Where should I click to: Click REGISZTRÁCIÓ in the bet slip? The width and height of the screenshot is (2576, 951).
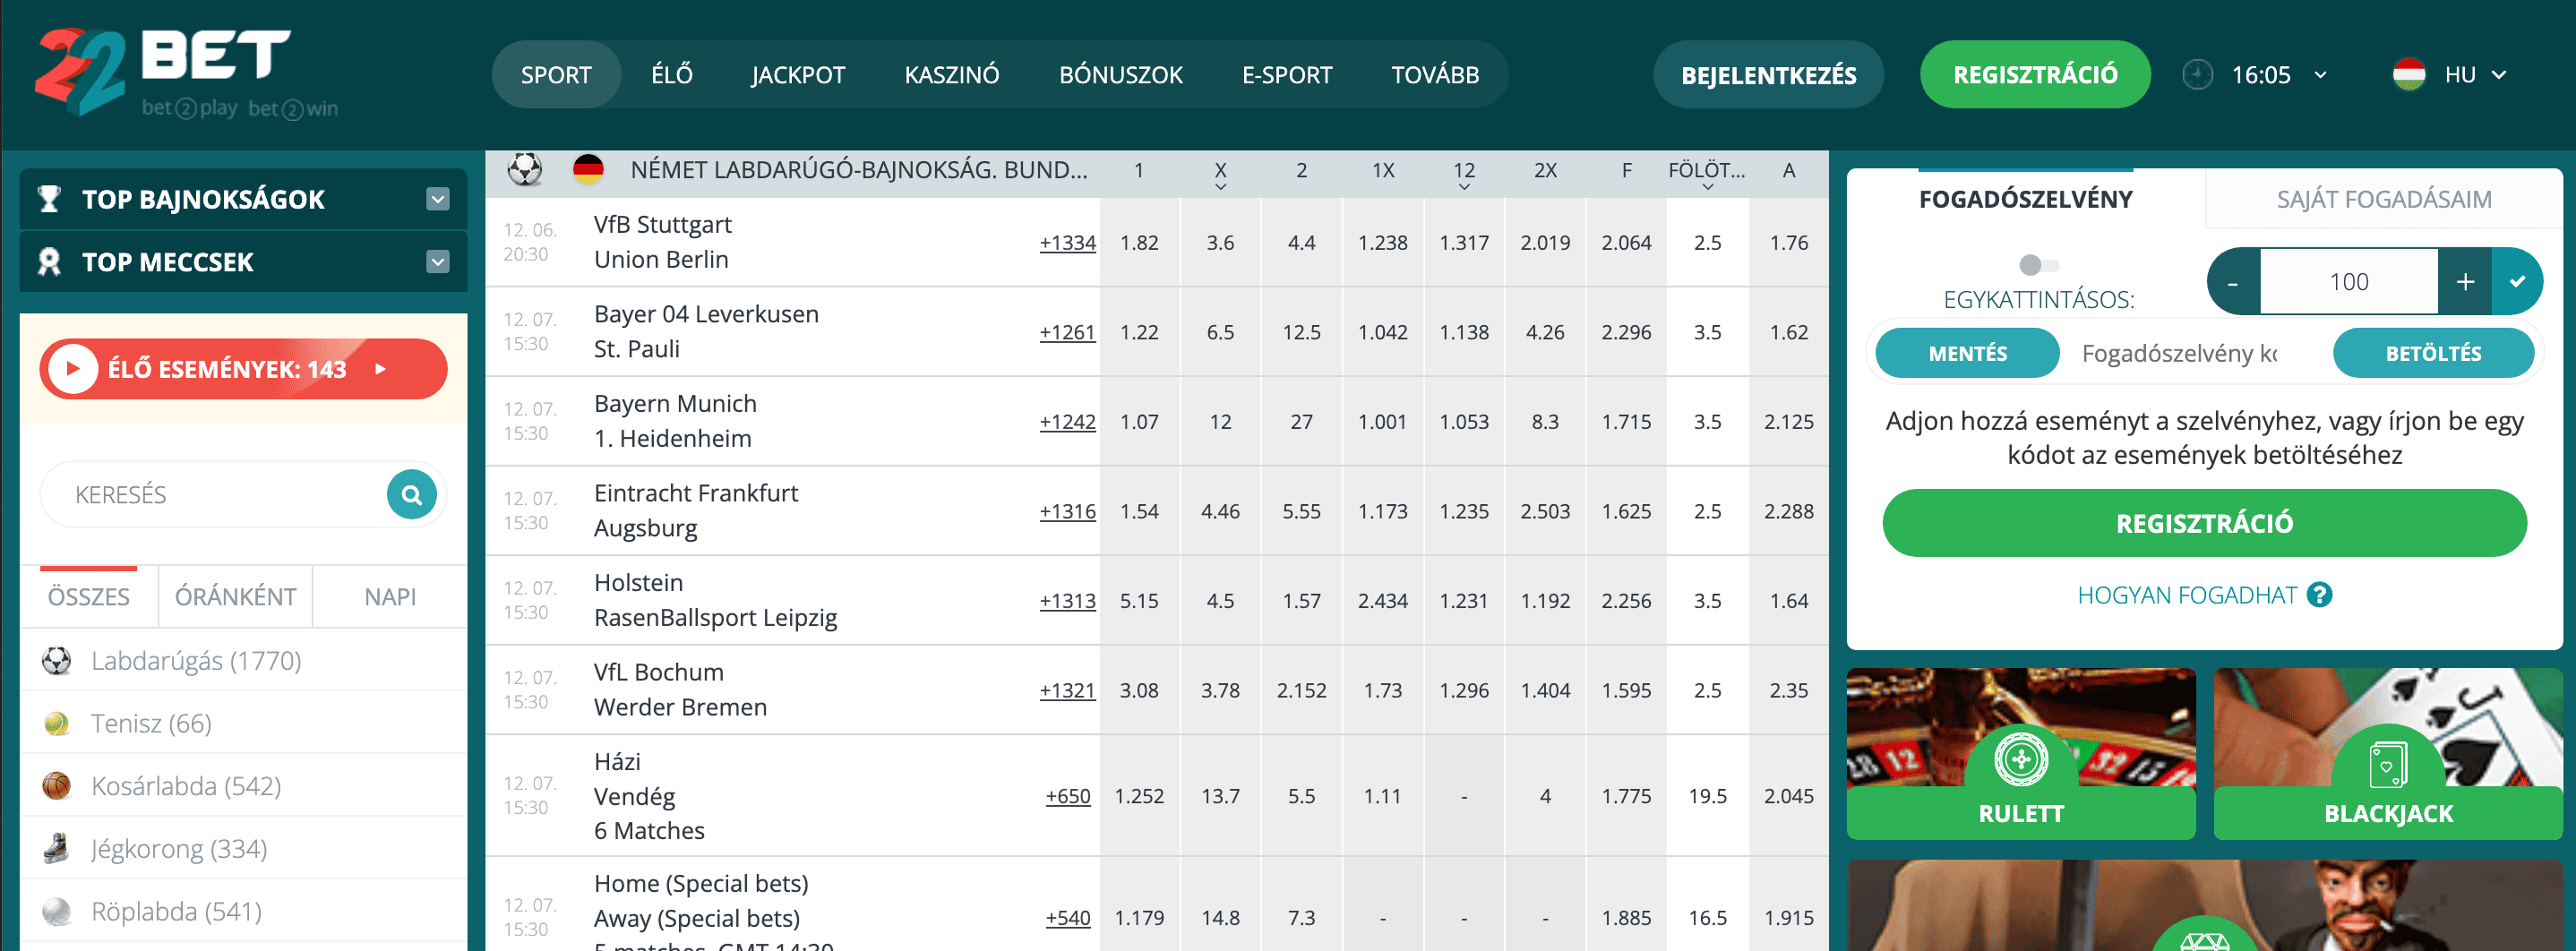[x=2204, y=523]
